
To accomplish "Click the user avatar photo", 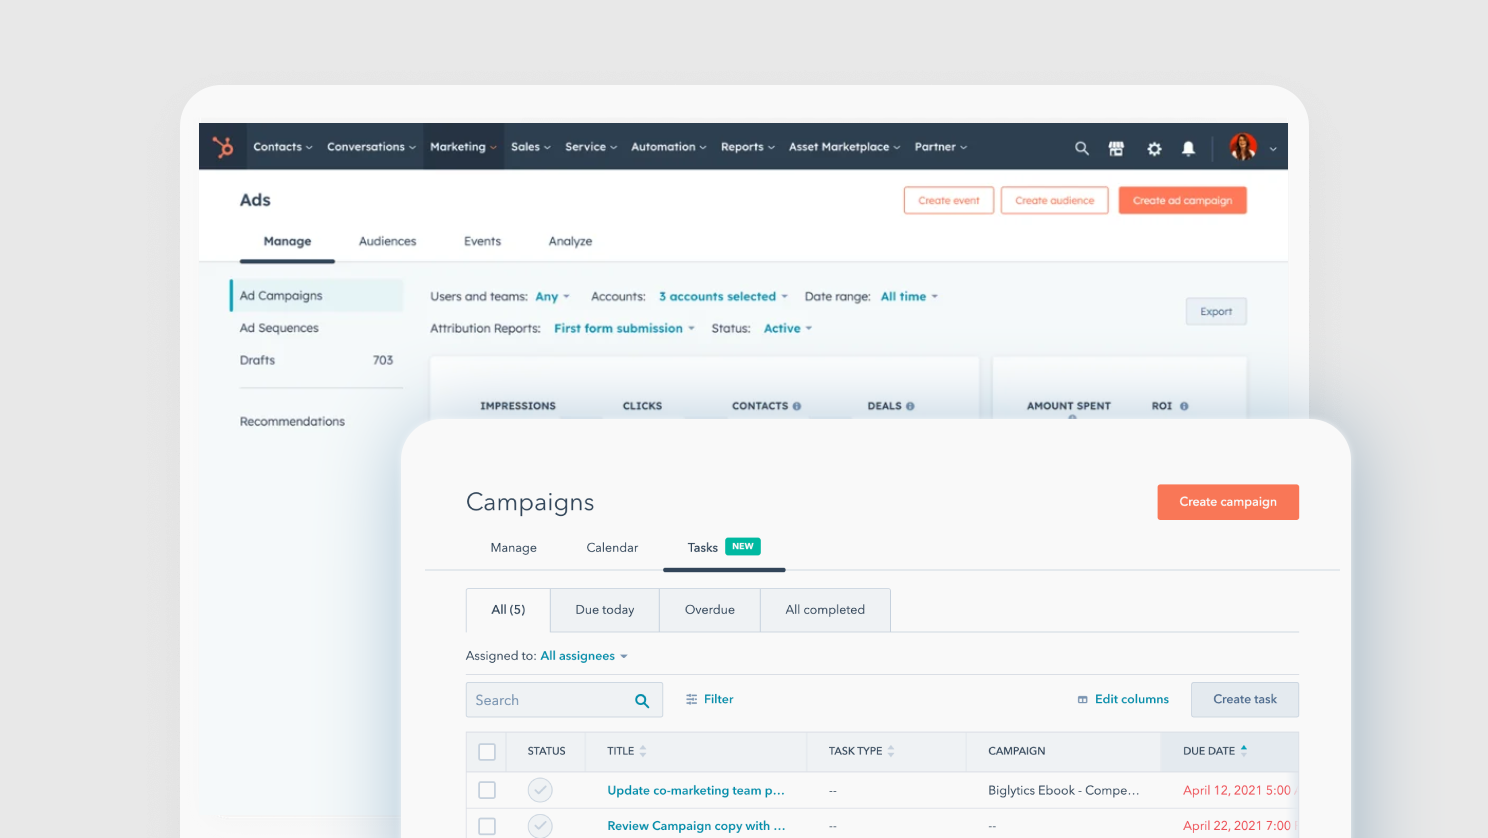I will pyautogui.click(x=1243, y=147).
